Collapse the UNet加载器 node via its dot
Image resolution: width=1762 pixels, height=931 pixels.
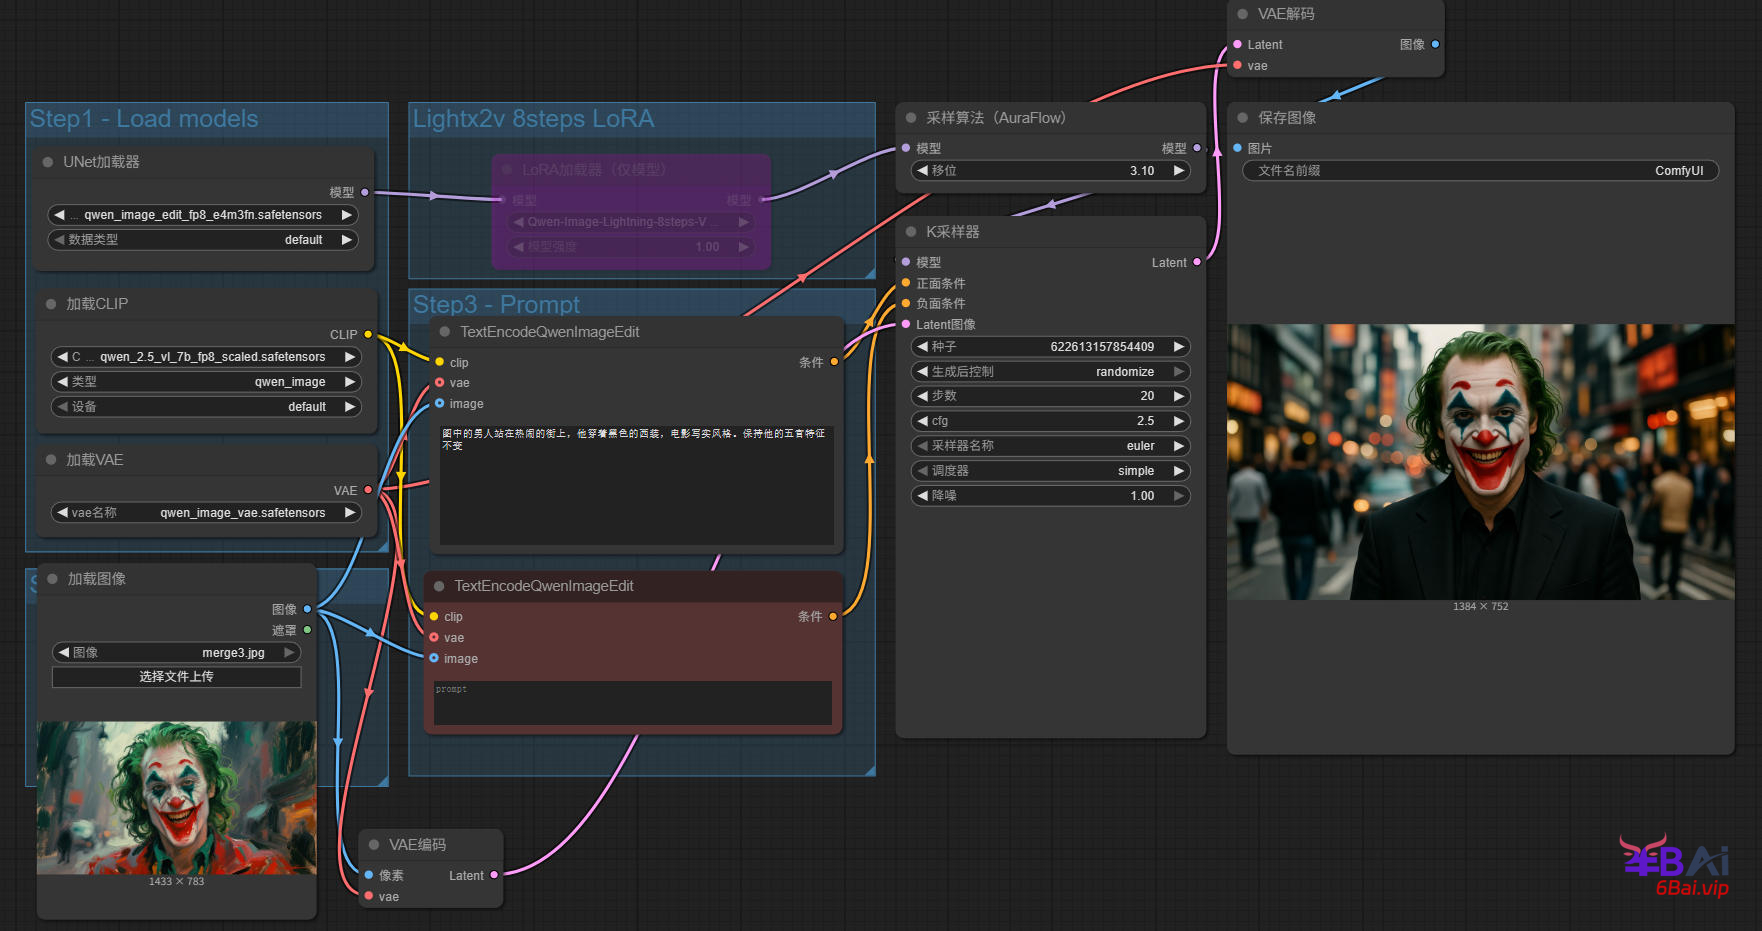(48, 162)
